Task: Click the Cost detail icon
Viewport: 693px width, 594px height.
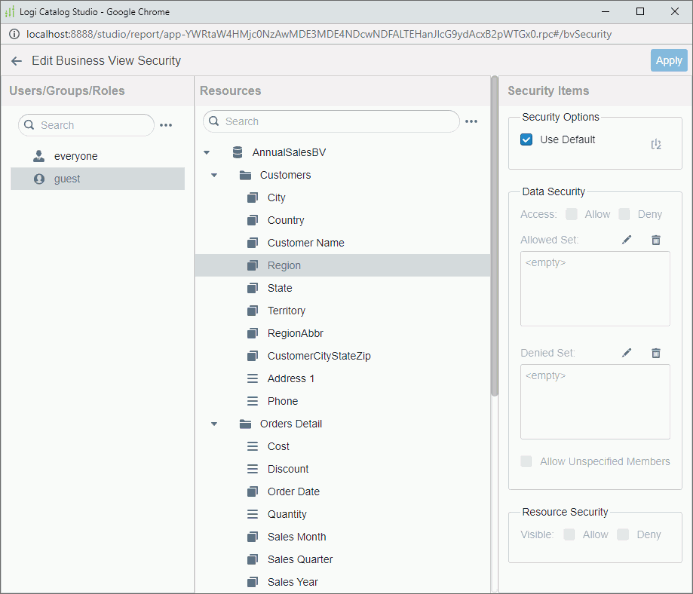Action: pyautogui.click(x=252, y=446)
